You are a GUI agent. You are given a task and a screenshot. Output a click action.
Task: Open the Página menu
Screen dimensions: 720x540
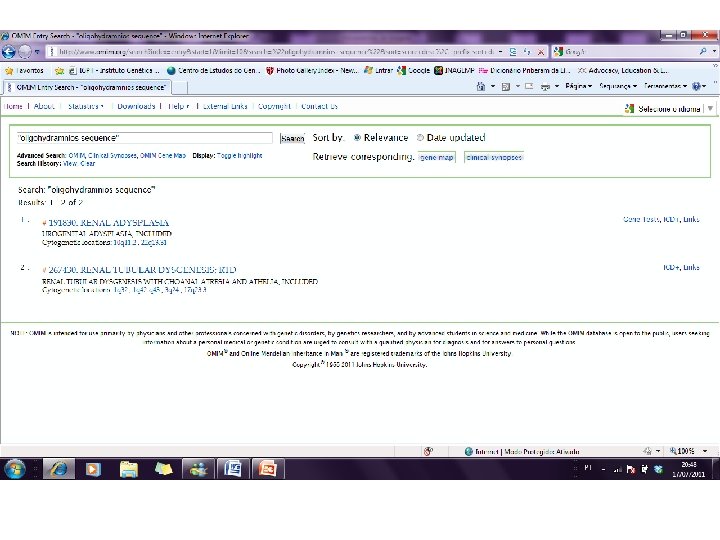coord(578,86)
